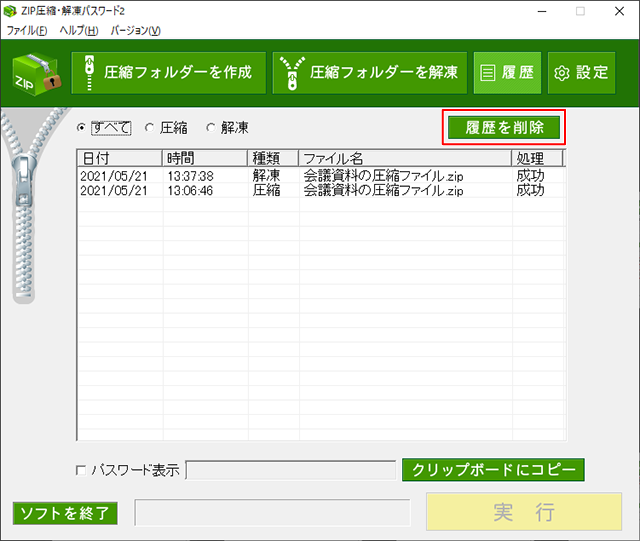Click 履歴を削除 button
Viewport: 640px width, 541px height.
pos(504,127)
